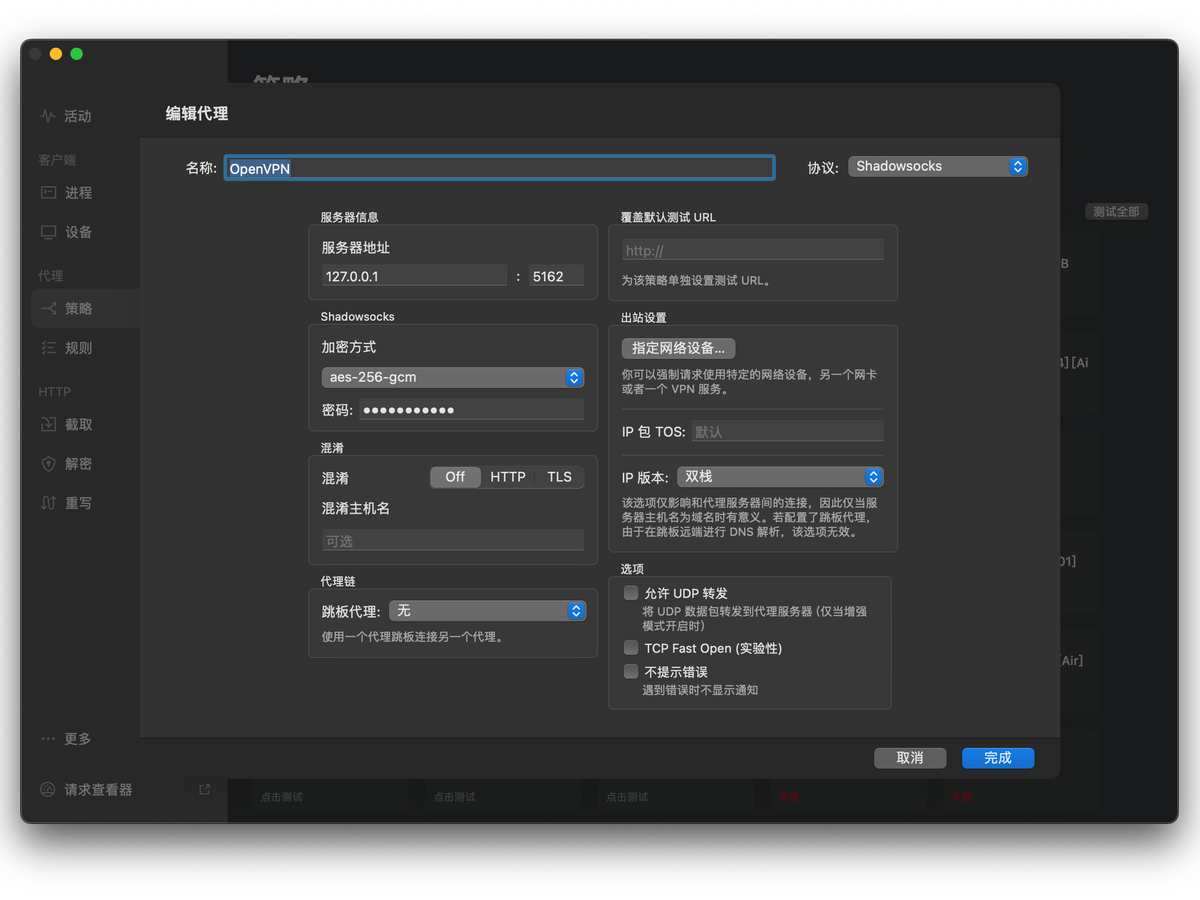1200x900 pixels.
Task: Click the external-link icon beside 请求查看器
Action: 205,790
